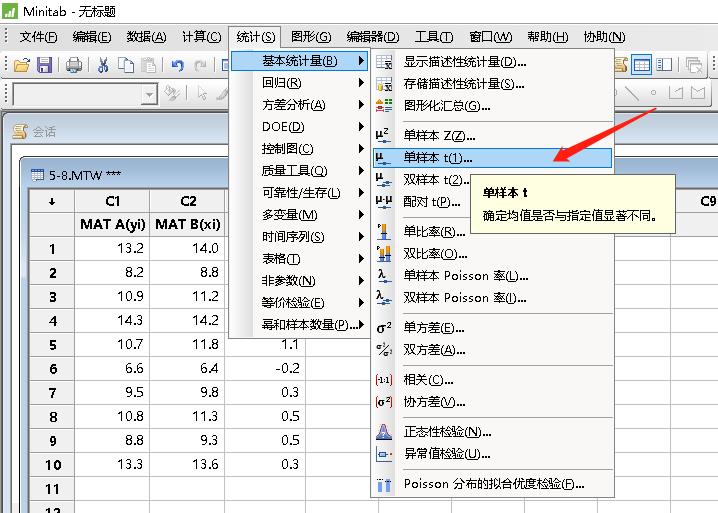
Task: Click the icon beside Poisson 分布的拟合优度检验
Action: [x=384, y=484]
